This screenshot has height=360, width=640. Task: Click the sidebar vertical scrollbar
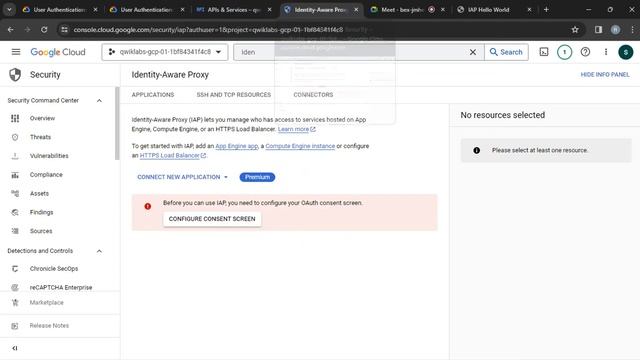click(118, 124)
